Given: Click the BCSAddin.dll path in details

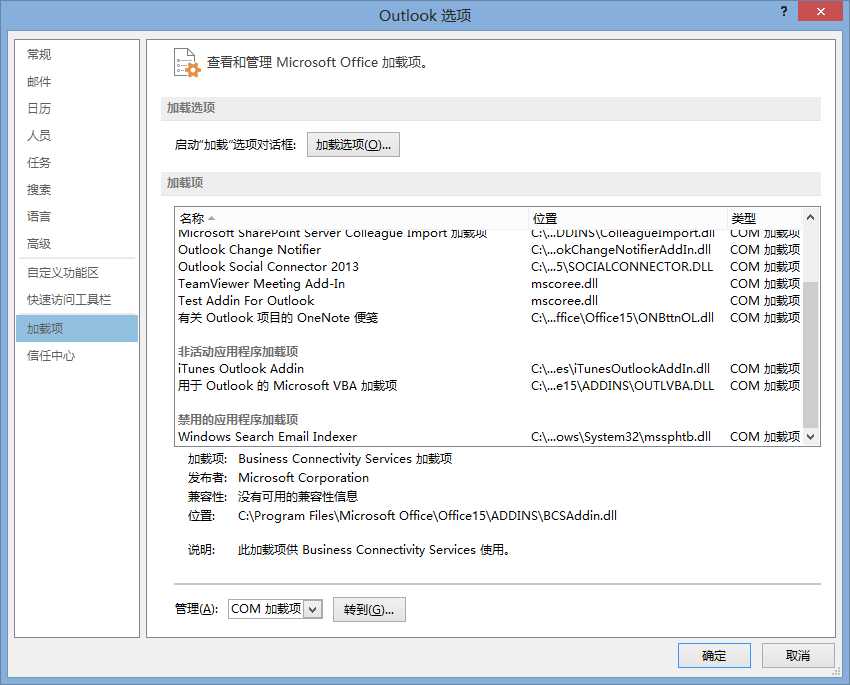Looking at the screenshot, I should pos(427,515).
